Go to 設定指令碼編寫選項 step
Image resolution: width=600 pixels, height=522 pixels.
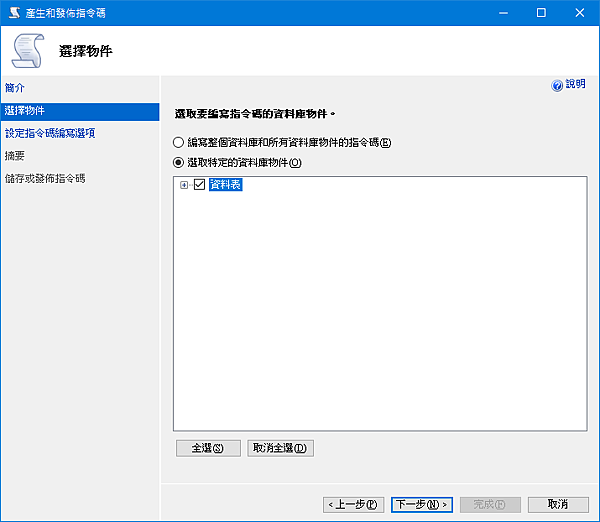[50, 133]
